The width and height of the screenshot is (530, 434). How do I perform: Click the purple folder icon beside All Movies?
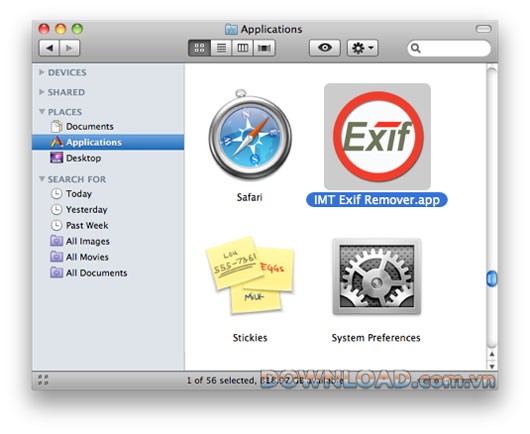pos(56,257)
